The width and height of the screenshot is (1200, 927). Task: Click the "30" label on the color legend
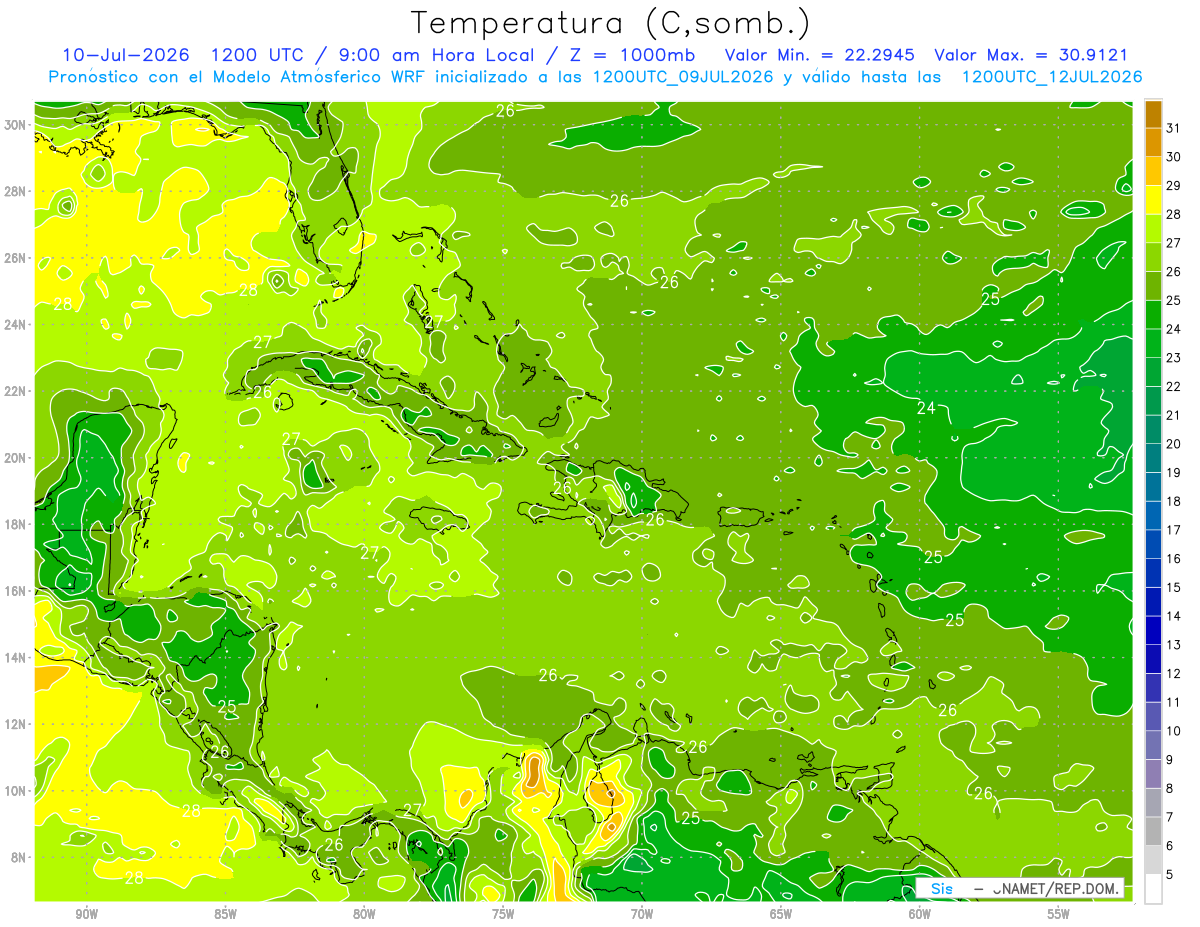(x=1174, y=157)
